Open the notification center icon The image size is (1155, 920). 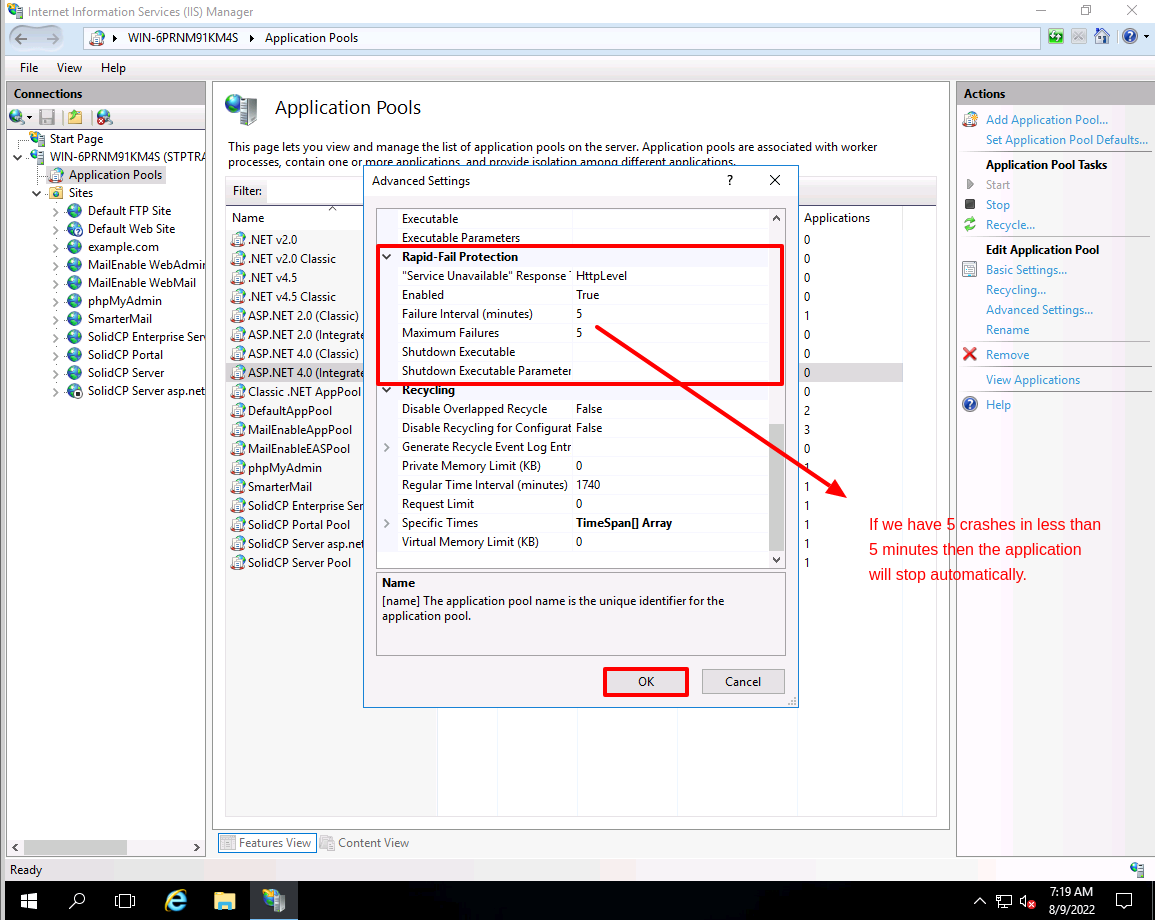[1124, 900]
